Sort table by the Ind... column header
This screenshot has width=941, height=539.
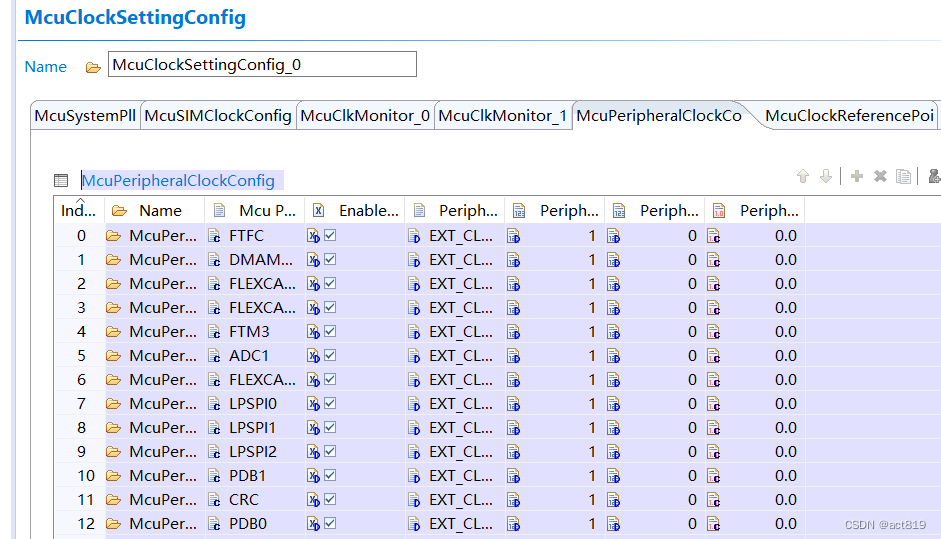79,211
